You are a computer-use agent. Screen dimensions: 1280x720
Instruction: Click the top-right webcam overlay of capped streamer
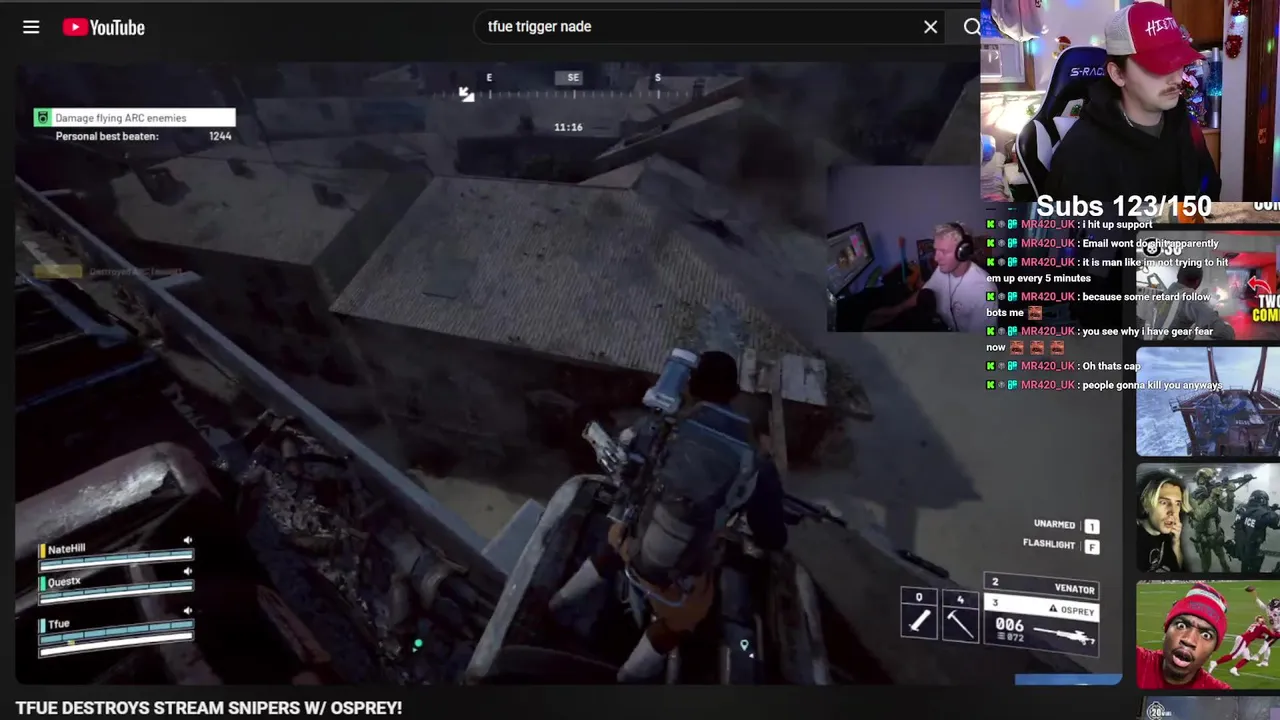(x=1130, y=100)
